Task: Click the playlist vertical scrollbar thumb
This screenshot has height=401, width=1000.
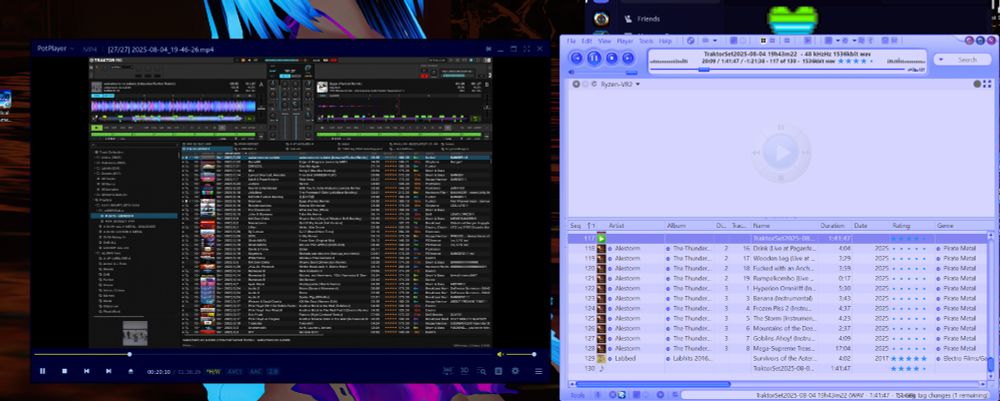Action: click(990, 365)
